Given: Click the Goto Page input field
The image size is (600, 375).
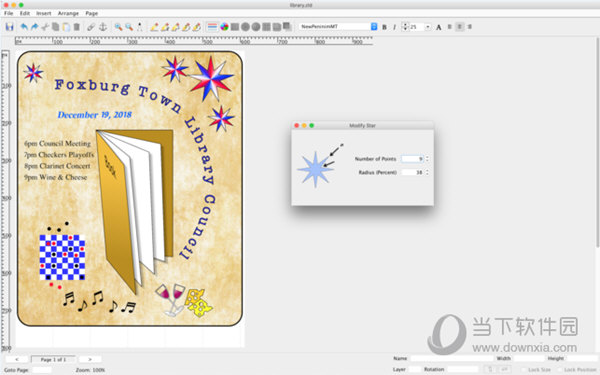Looking at the screenshot, I should pyautogui.click(x=42, y=370).
